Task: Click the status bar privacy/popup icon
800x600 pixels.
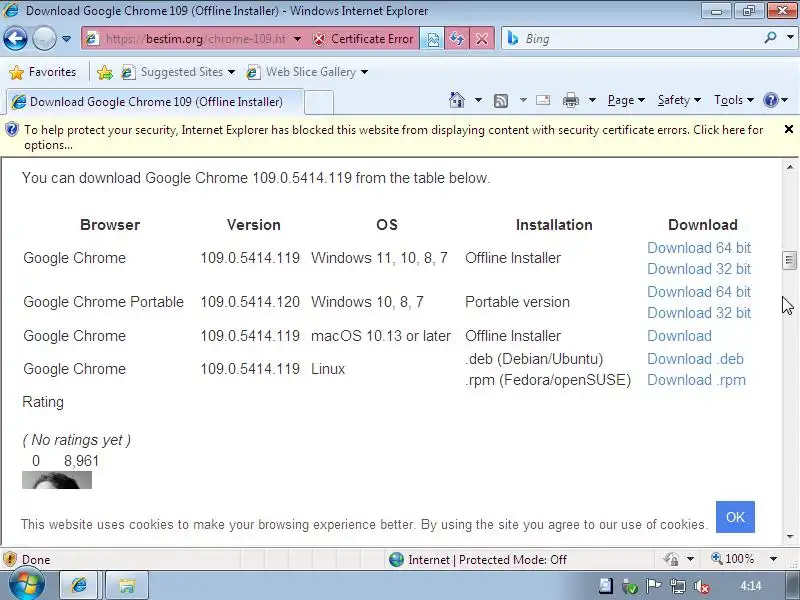Action: [x=671, y=559]
